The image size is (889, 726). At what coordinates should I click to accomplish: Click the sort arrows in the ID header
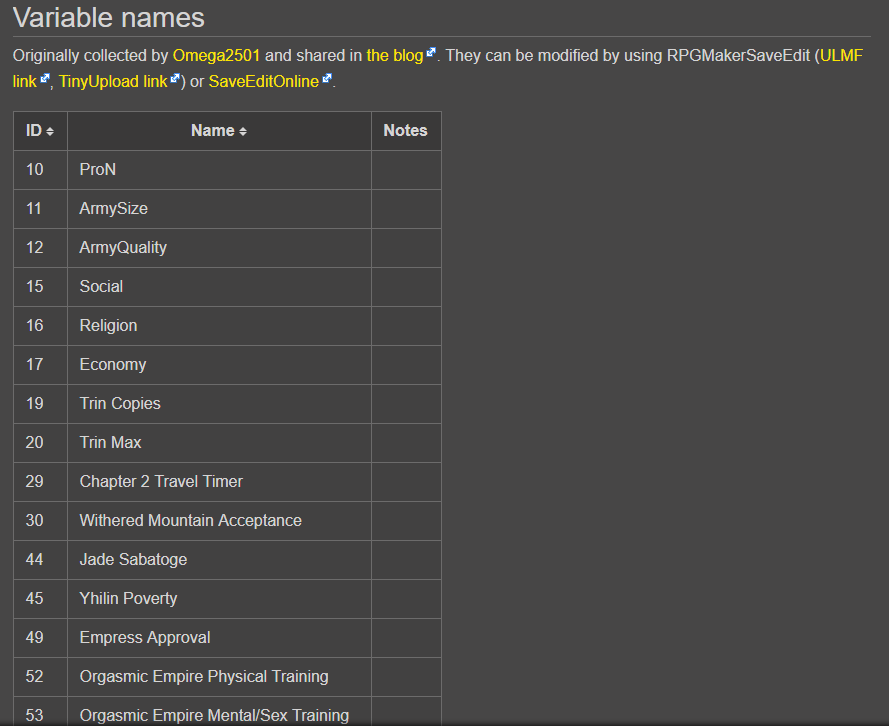[50, 132]
